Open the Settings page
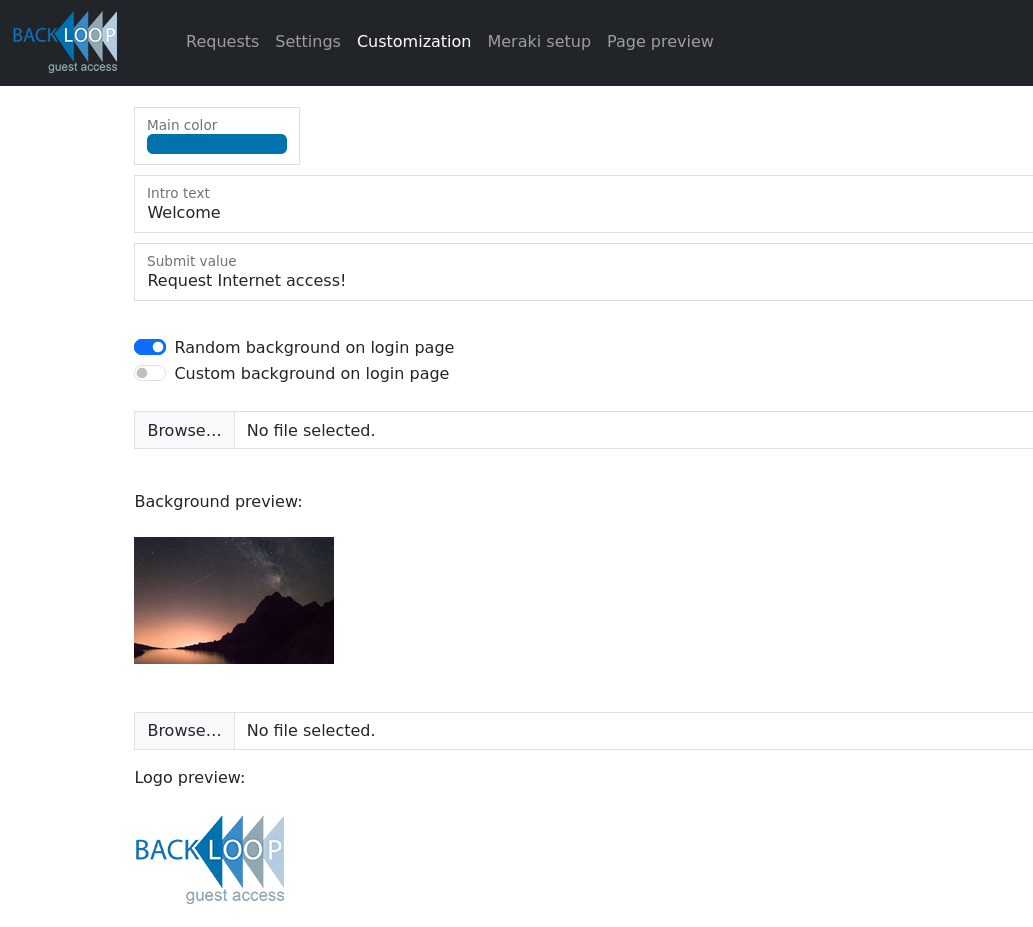 click(x=307, y=41)
